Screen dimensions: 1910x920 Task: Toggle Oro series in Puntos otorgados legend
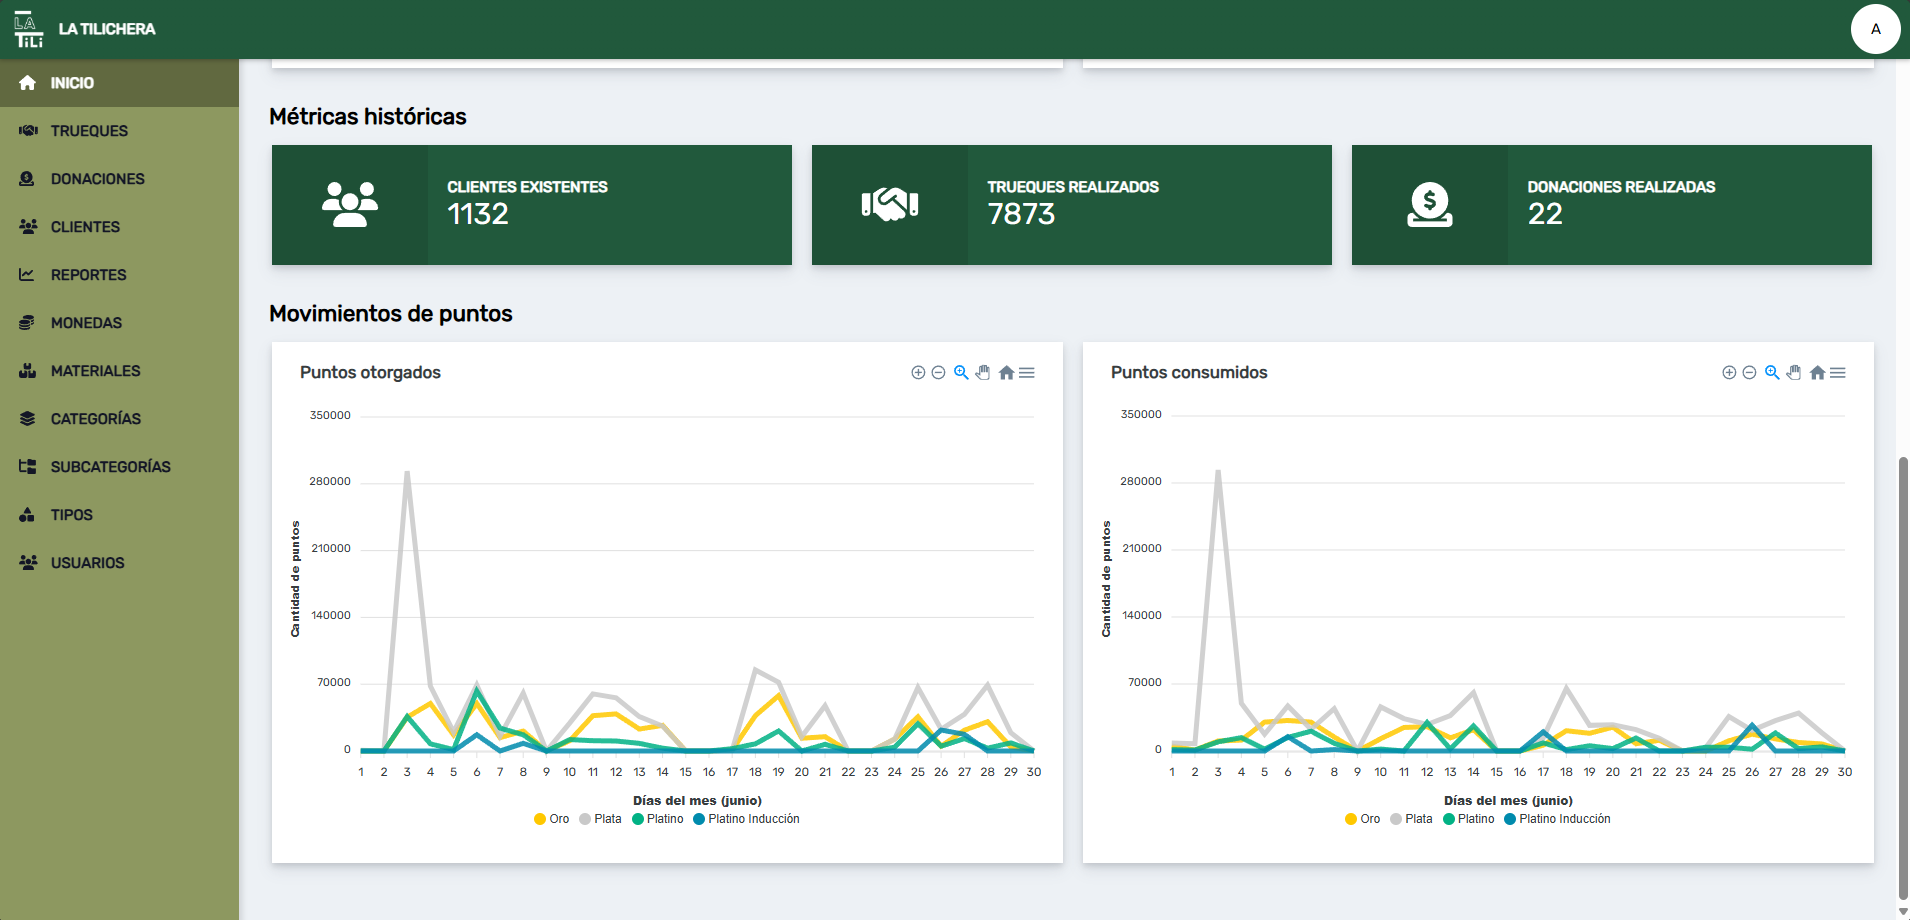[552, 819]
